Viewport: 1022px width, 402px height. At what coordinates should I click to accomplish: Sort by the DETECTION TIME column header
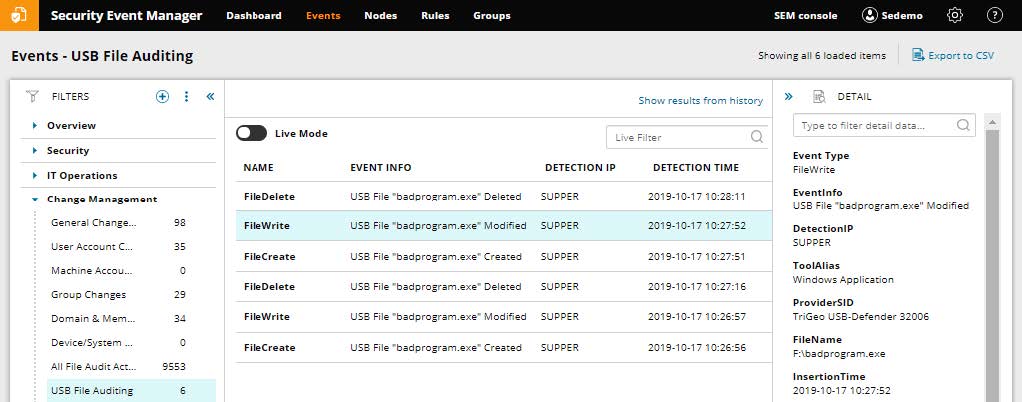pyautogui.click(x=696, y=167)
